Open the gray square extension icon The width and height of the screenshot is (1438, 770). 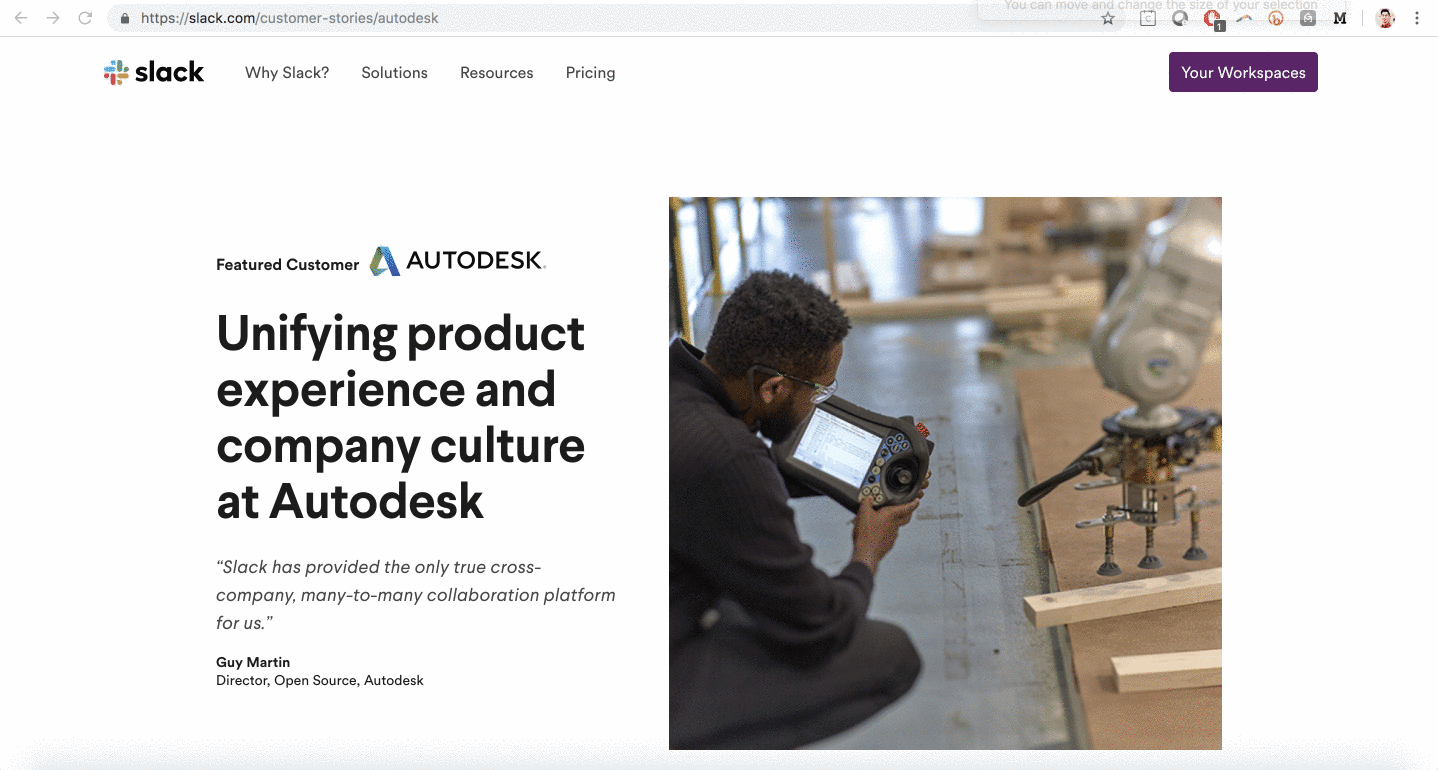tap(1308, 18)
